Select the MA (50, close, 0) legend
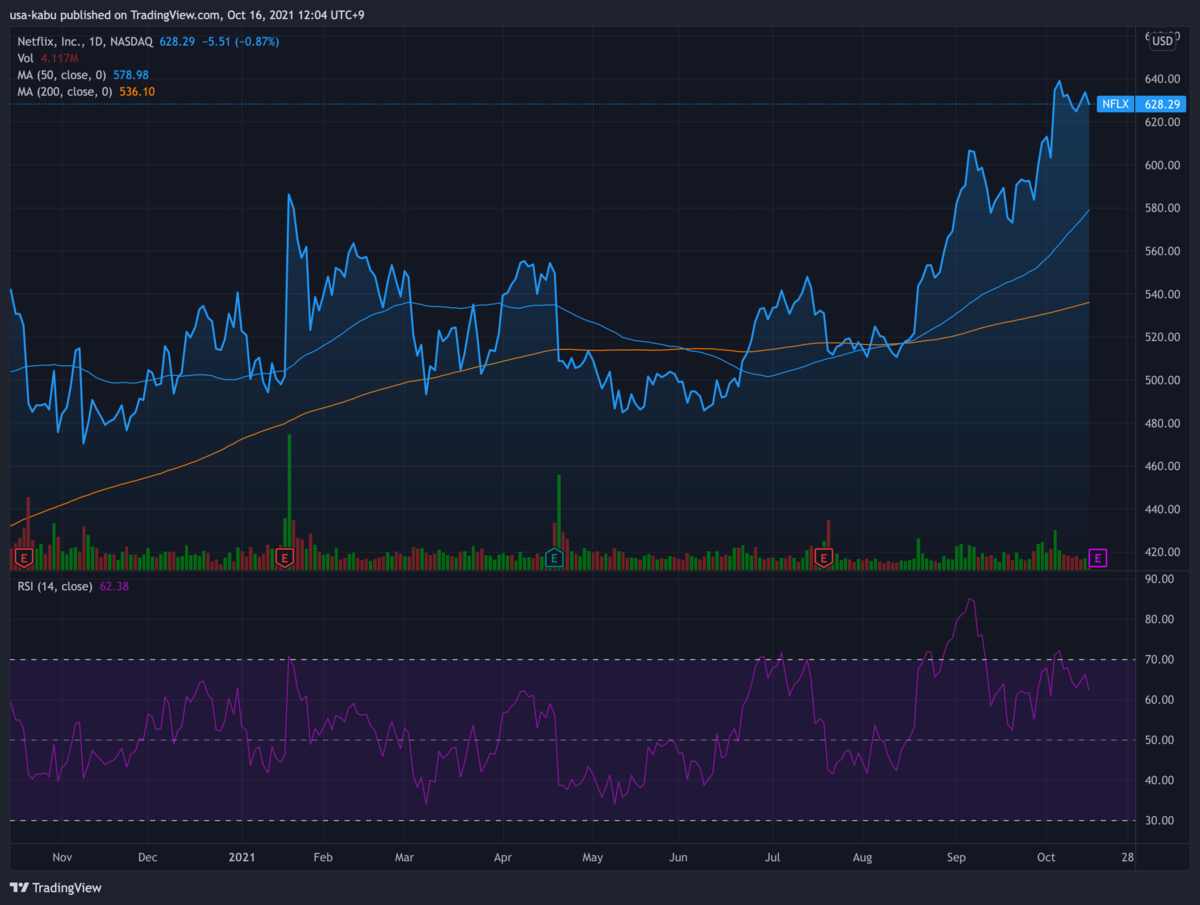 pyautogui.click(x=61, y=75)
